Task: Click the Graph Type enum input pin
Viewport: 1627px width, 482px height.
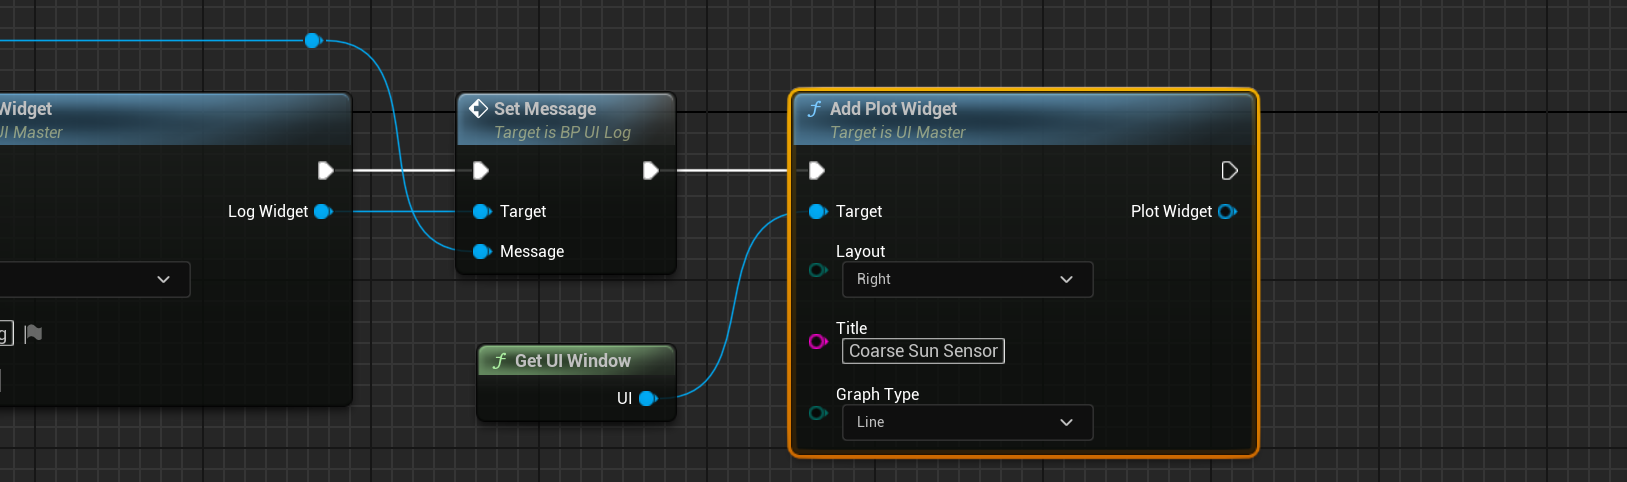Action: [817, 413]
